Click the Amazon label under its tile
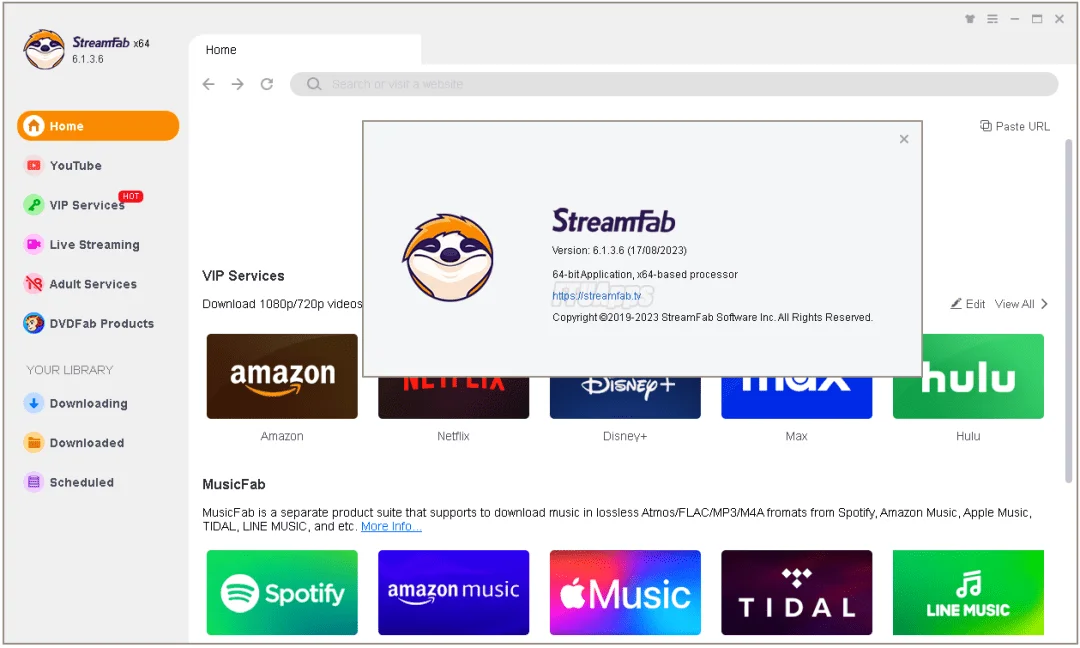The width and height of the screenshot is (1080, 648). pyautogui.click(x=282, y=436)
